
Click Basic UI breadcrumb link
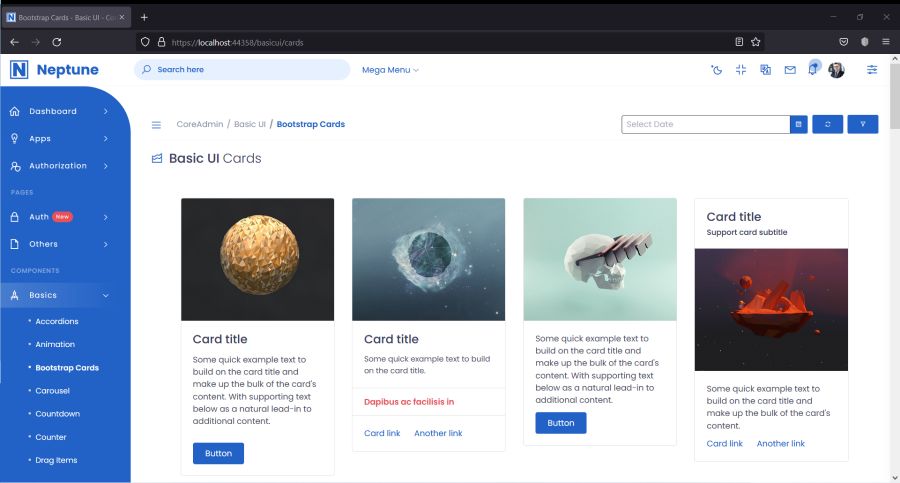coord(250,124)
